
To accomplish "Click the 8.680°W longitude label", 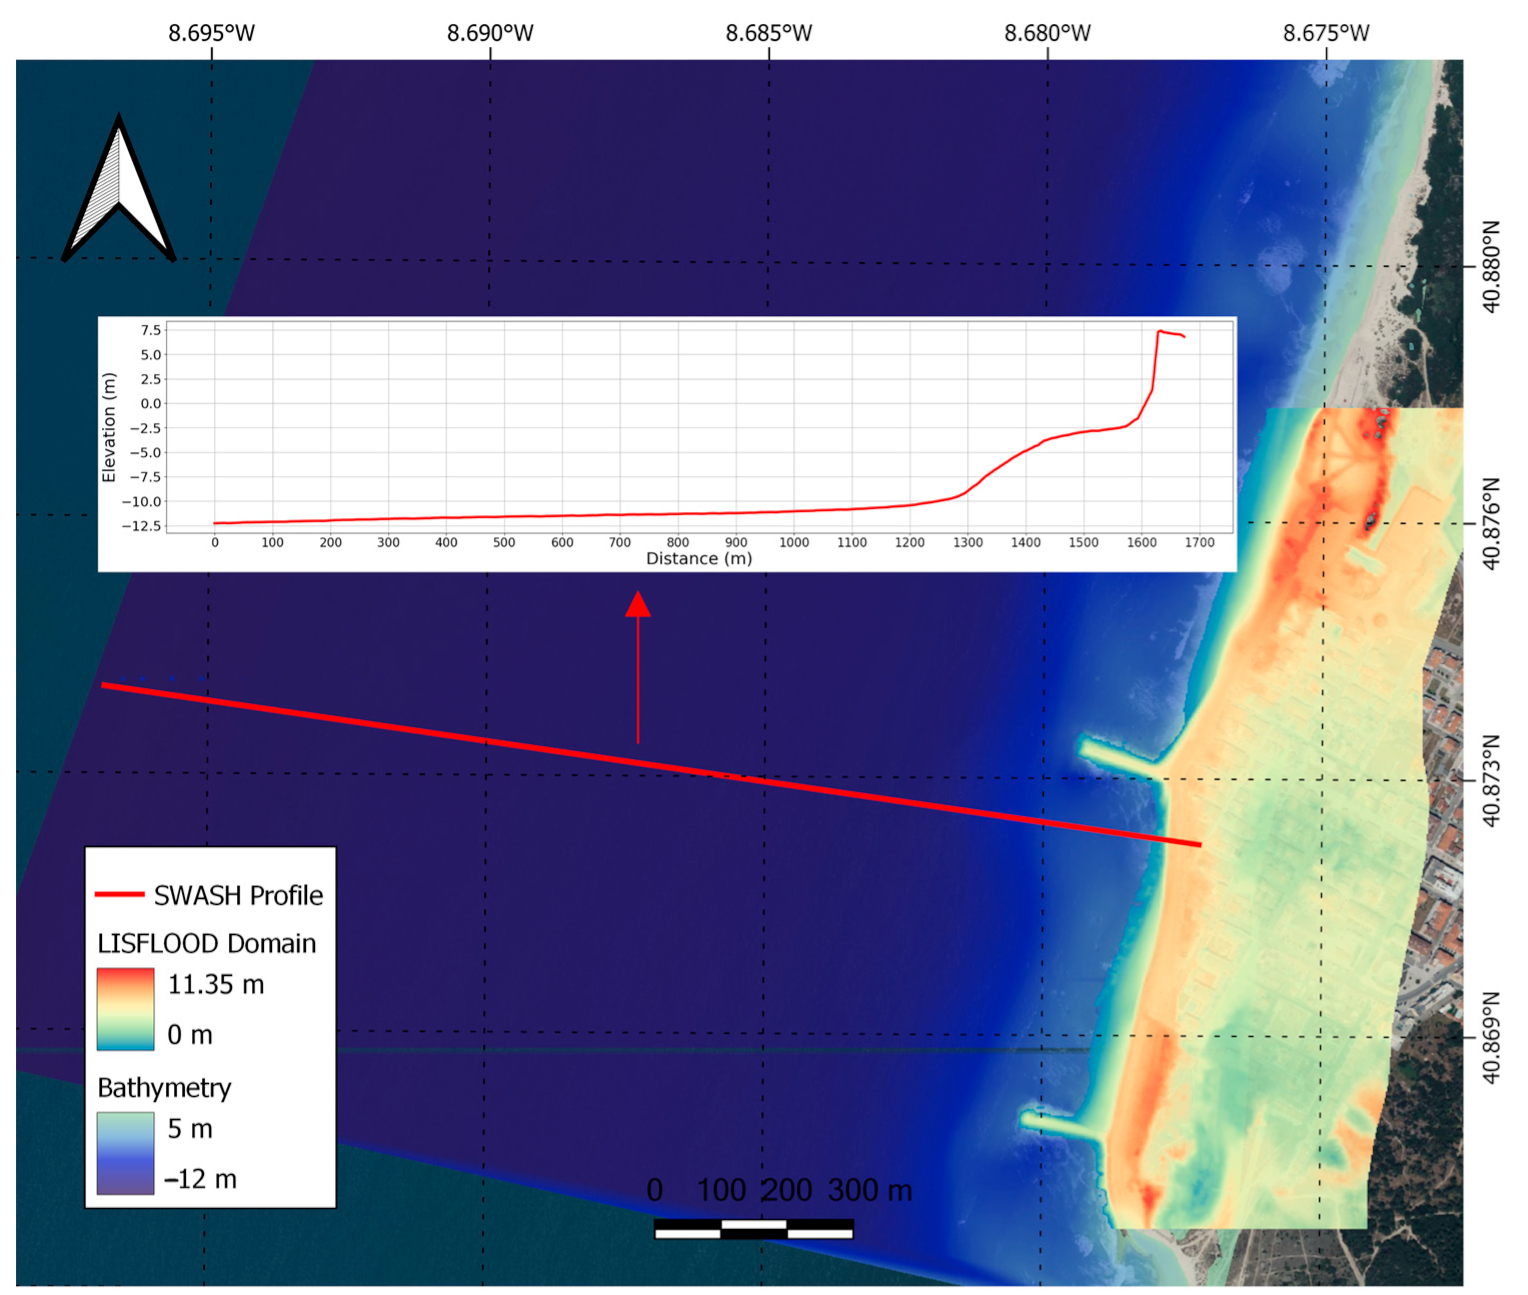I will (1047, 33).
